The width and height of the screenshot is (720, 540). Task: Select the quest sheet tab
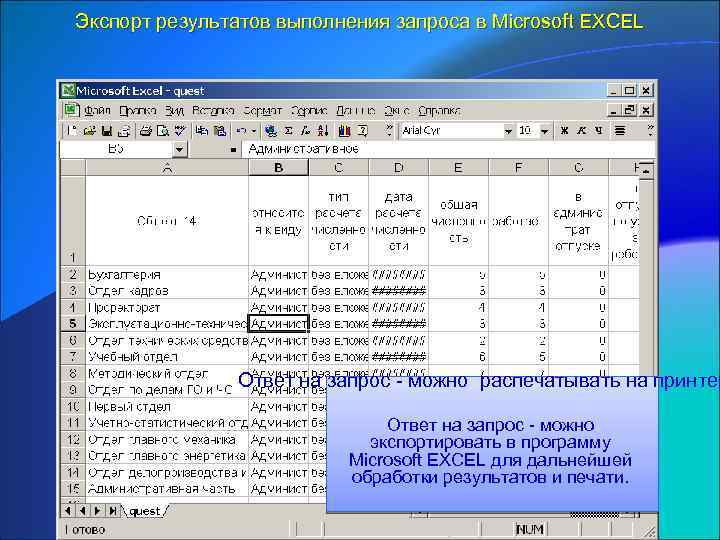pos(145,511)
